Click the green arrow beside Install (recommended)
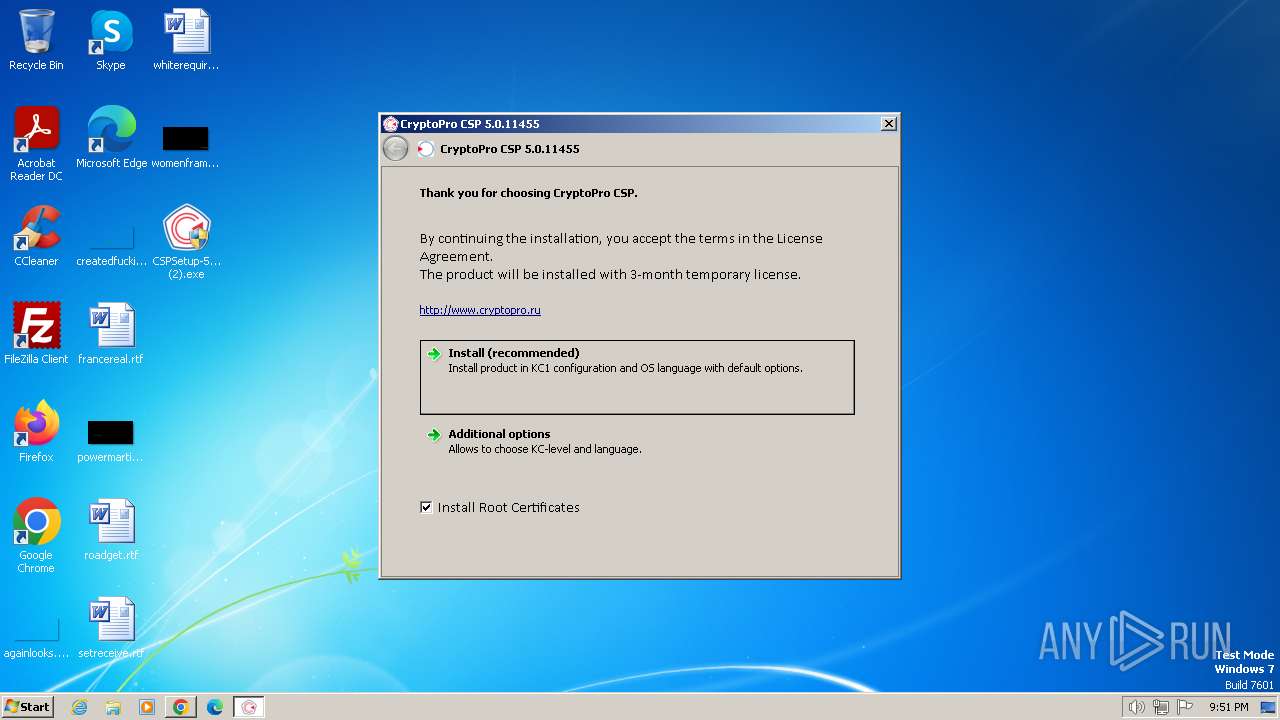Viewport: 1280px width, 720px height. click(x=434, y=354)
